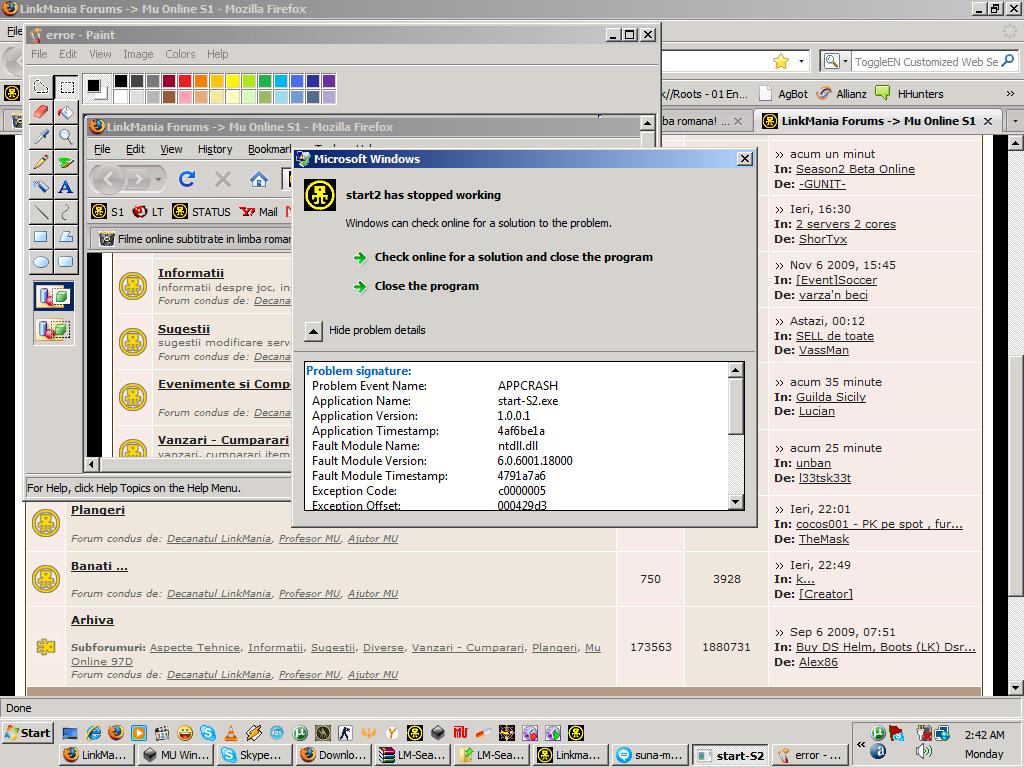Viewport: 1024px width, 768px height.
Task: Click the Firefox bookmark star icon
Action: [x=781, y=61]
